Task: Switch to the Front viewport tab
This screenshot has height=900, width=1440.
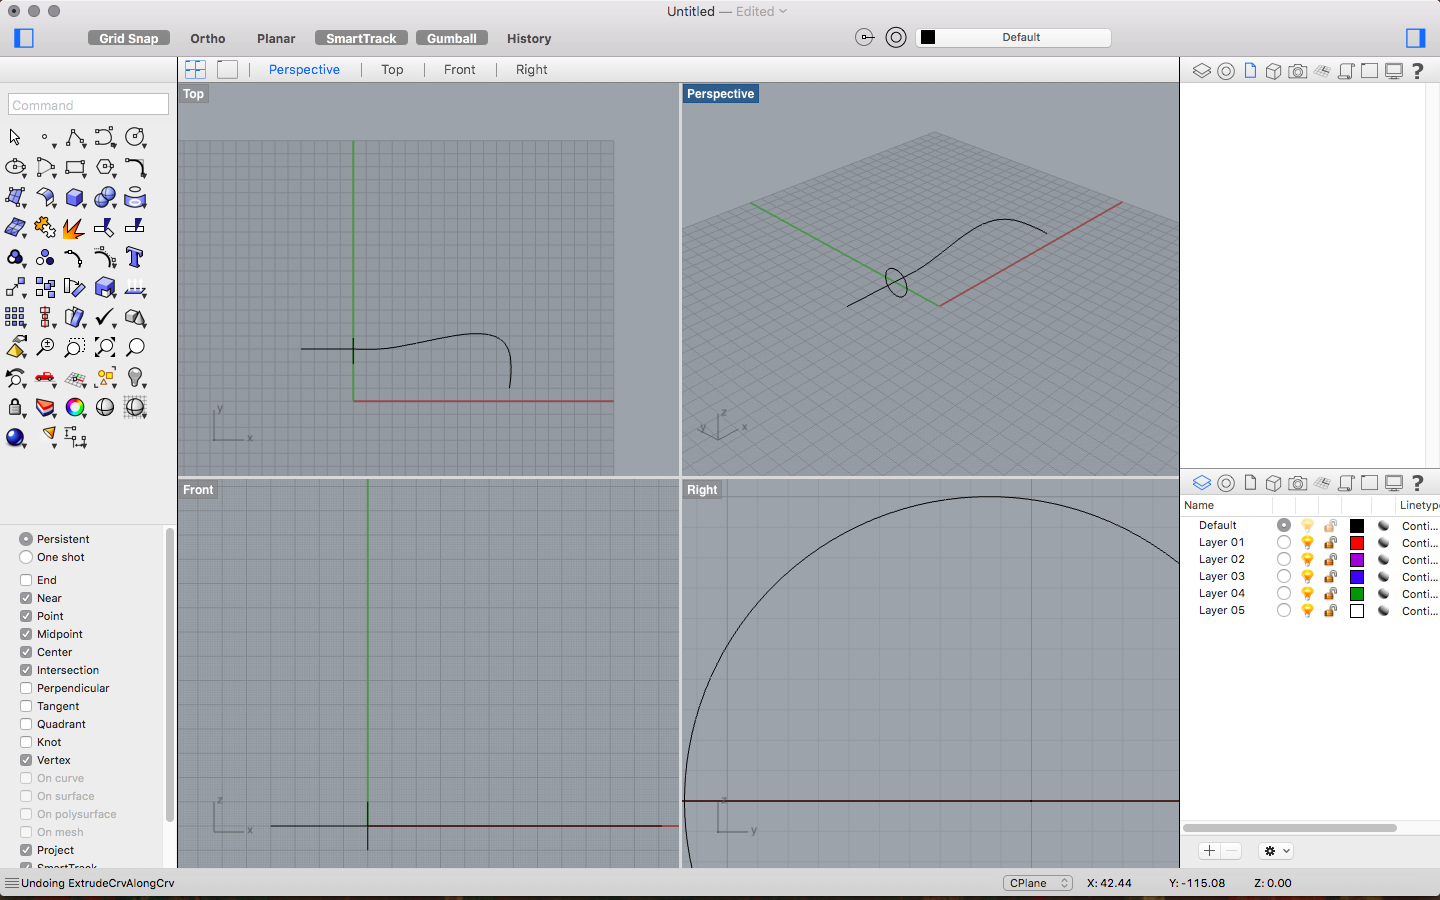Action: [460, 69]
